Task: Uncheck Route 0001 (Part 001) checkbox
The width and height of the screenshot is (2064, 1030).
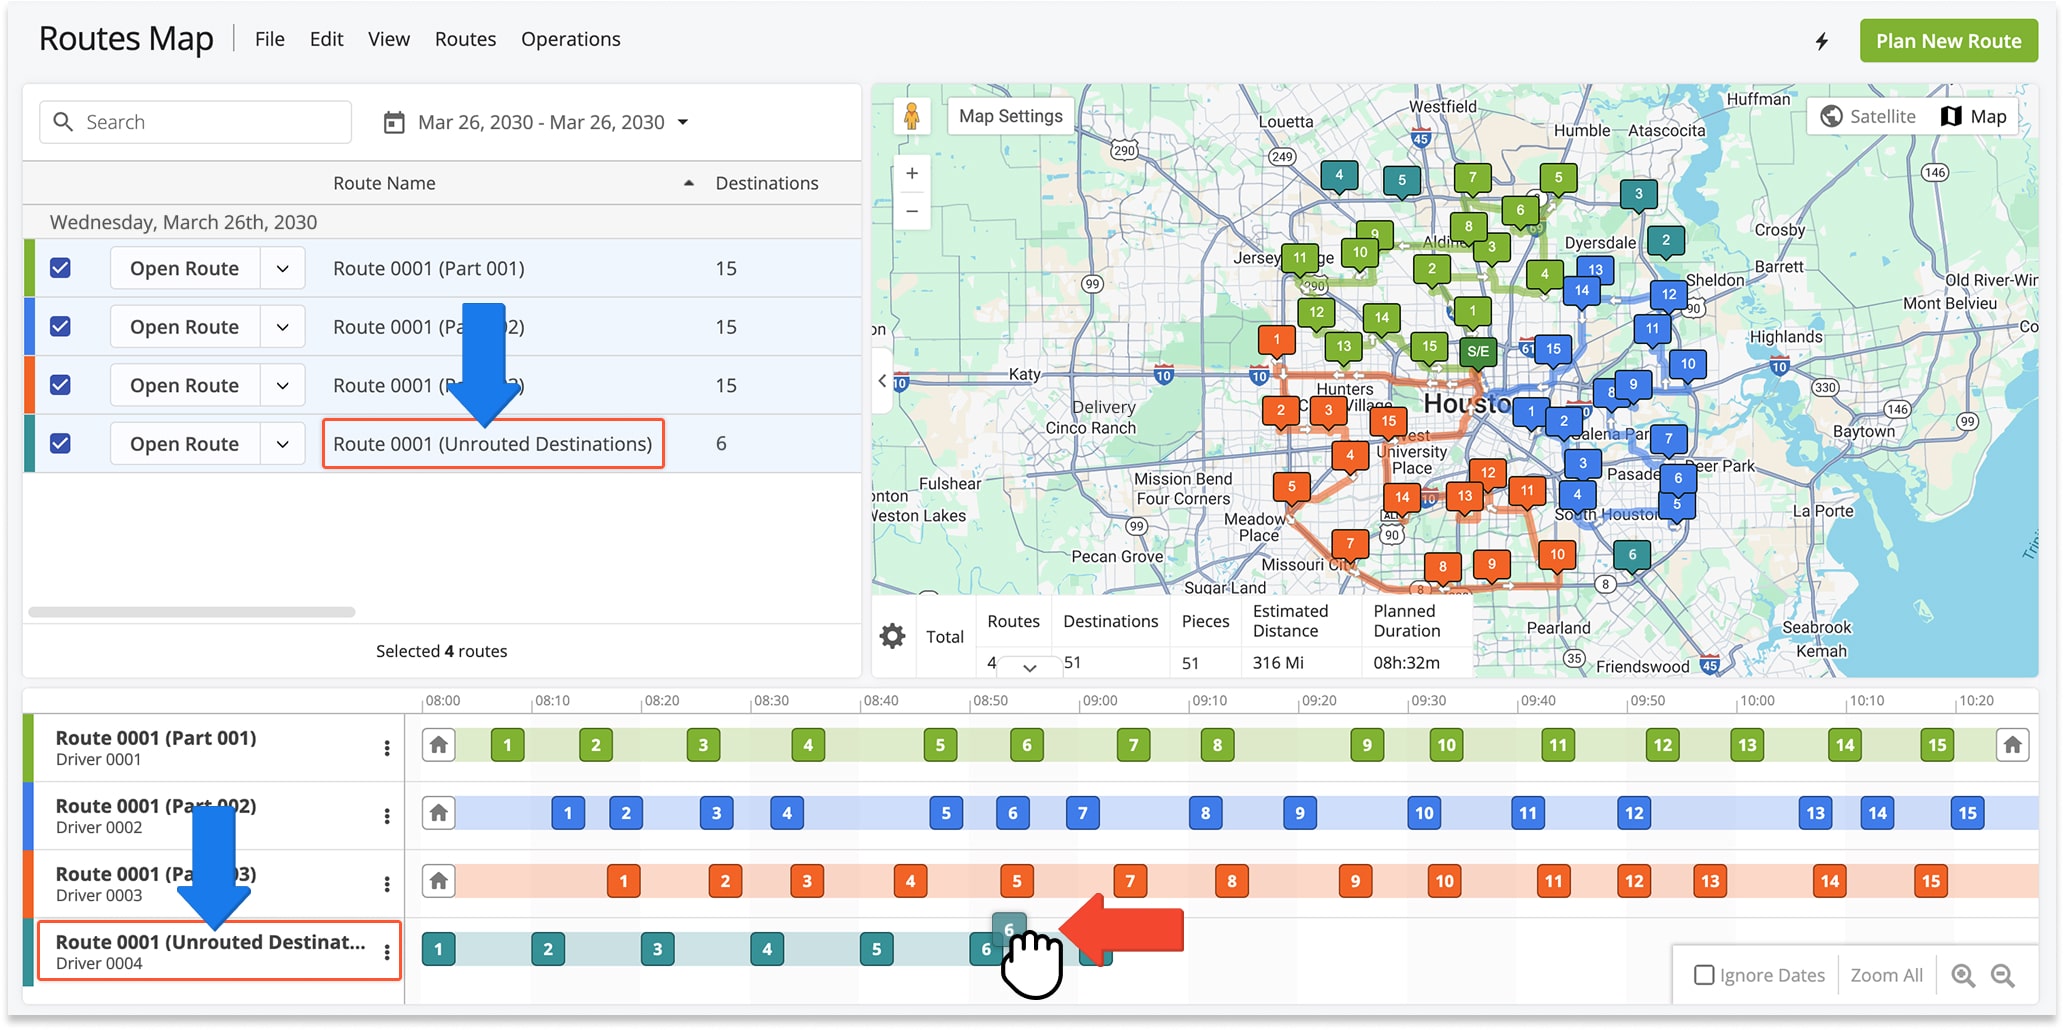Action: click(62, 267)
